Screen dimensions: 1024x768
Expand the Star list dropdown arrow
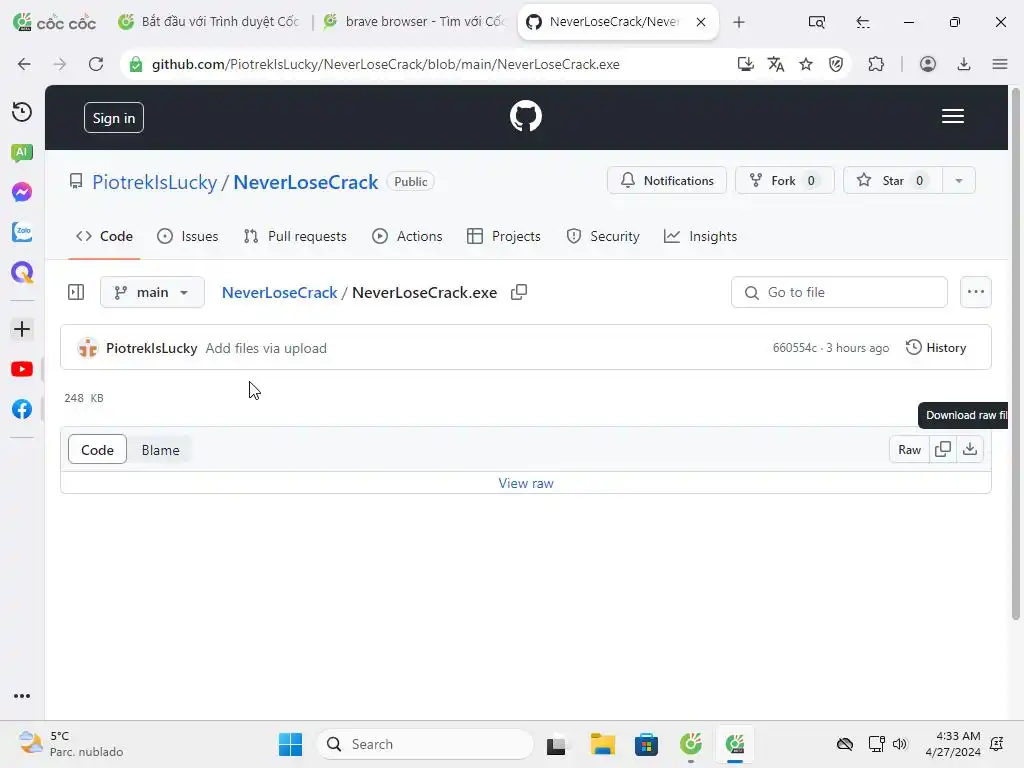(959, 181)
